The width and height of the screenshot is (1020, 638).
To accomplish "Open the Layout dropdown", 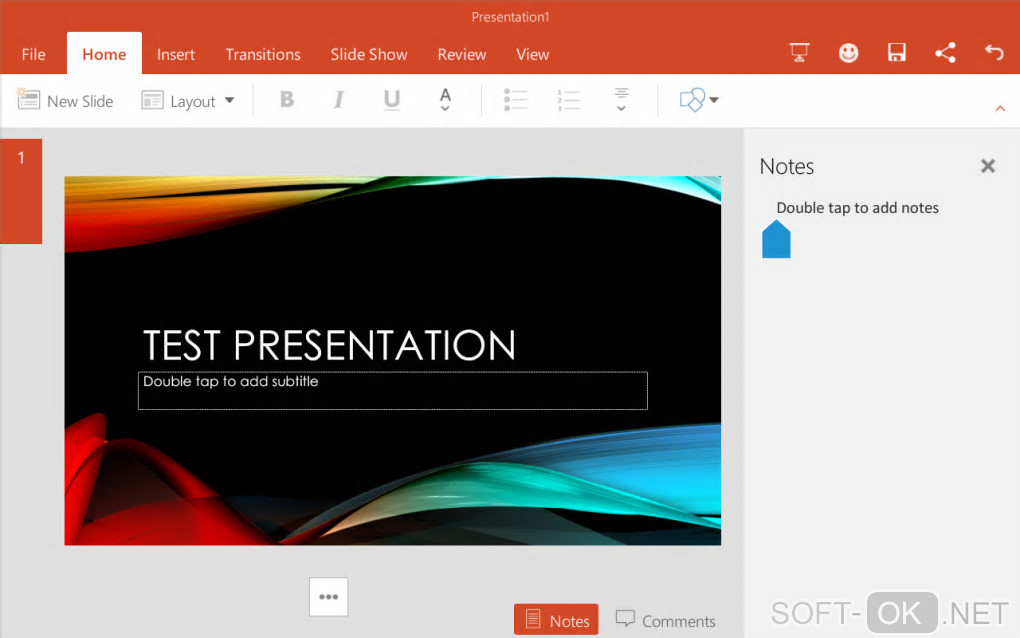I will point(188,100).
